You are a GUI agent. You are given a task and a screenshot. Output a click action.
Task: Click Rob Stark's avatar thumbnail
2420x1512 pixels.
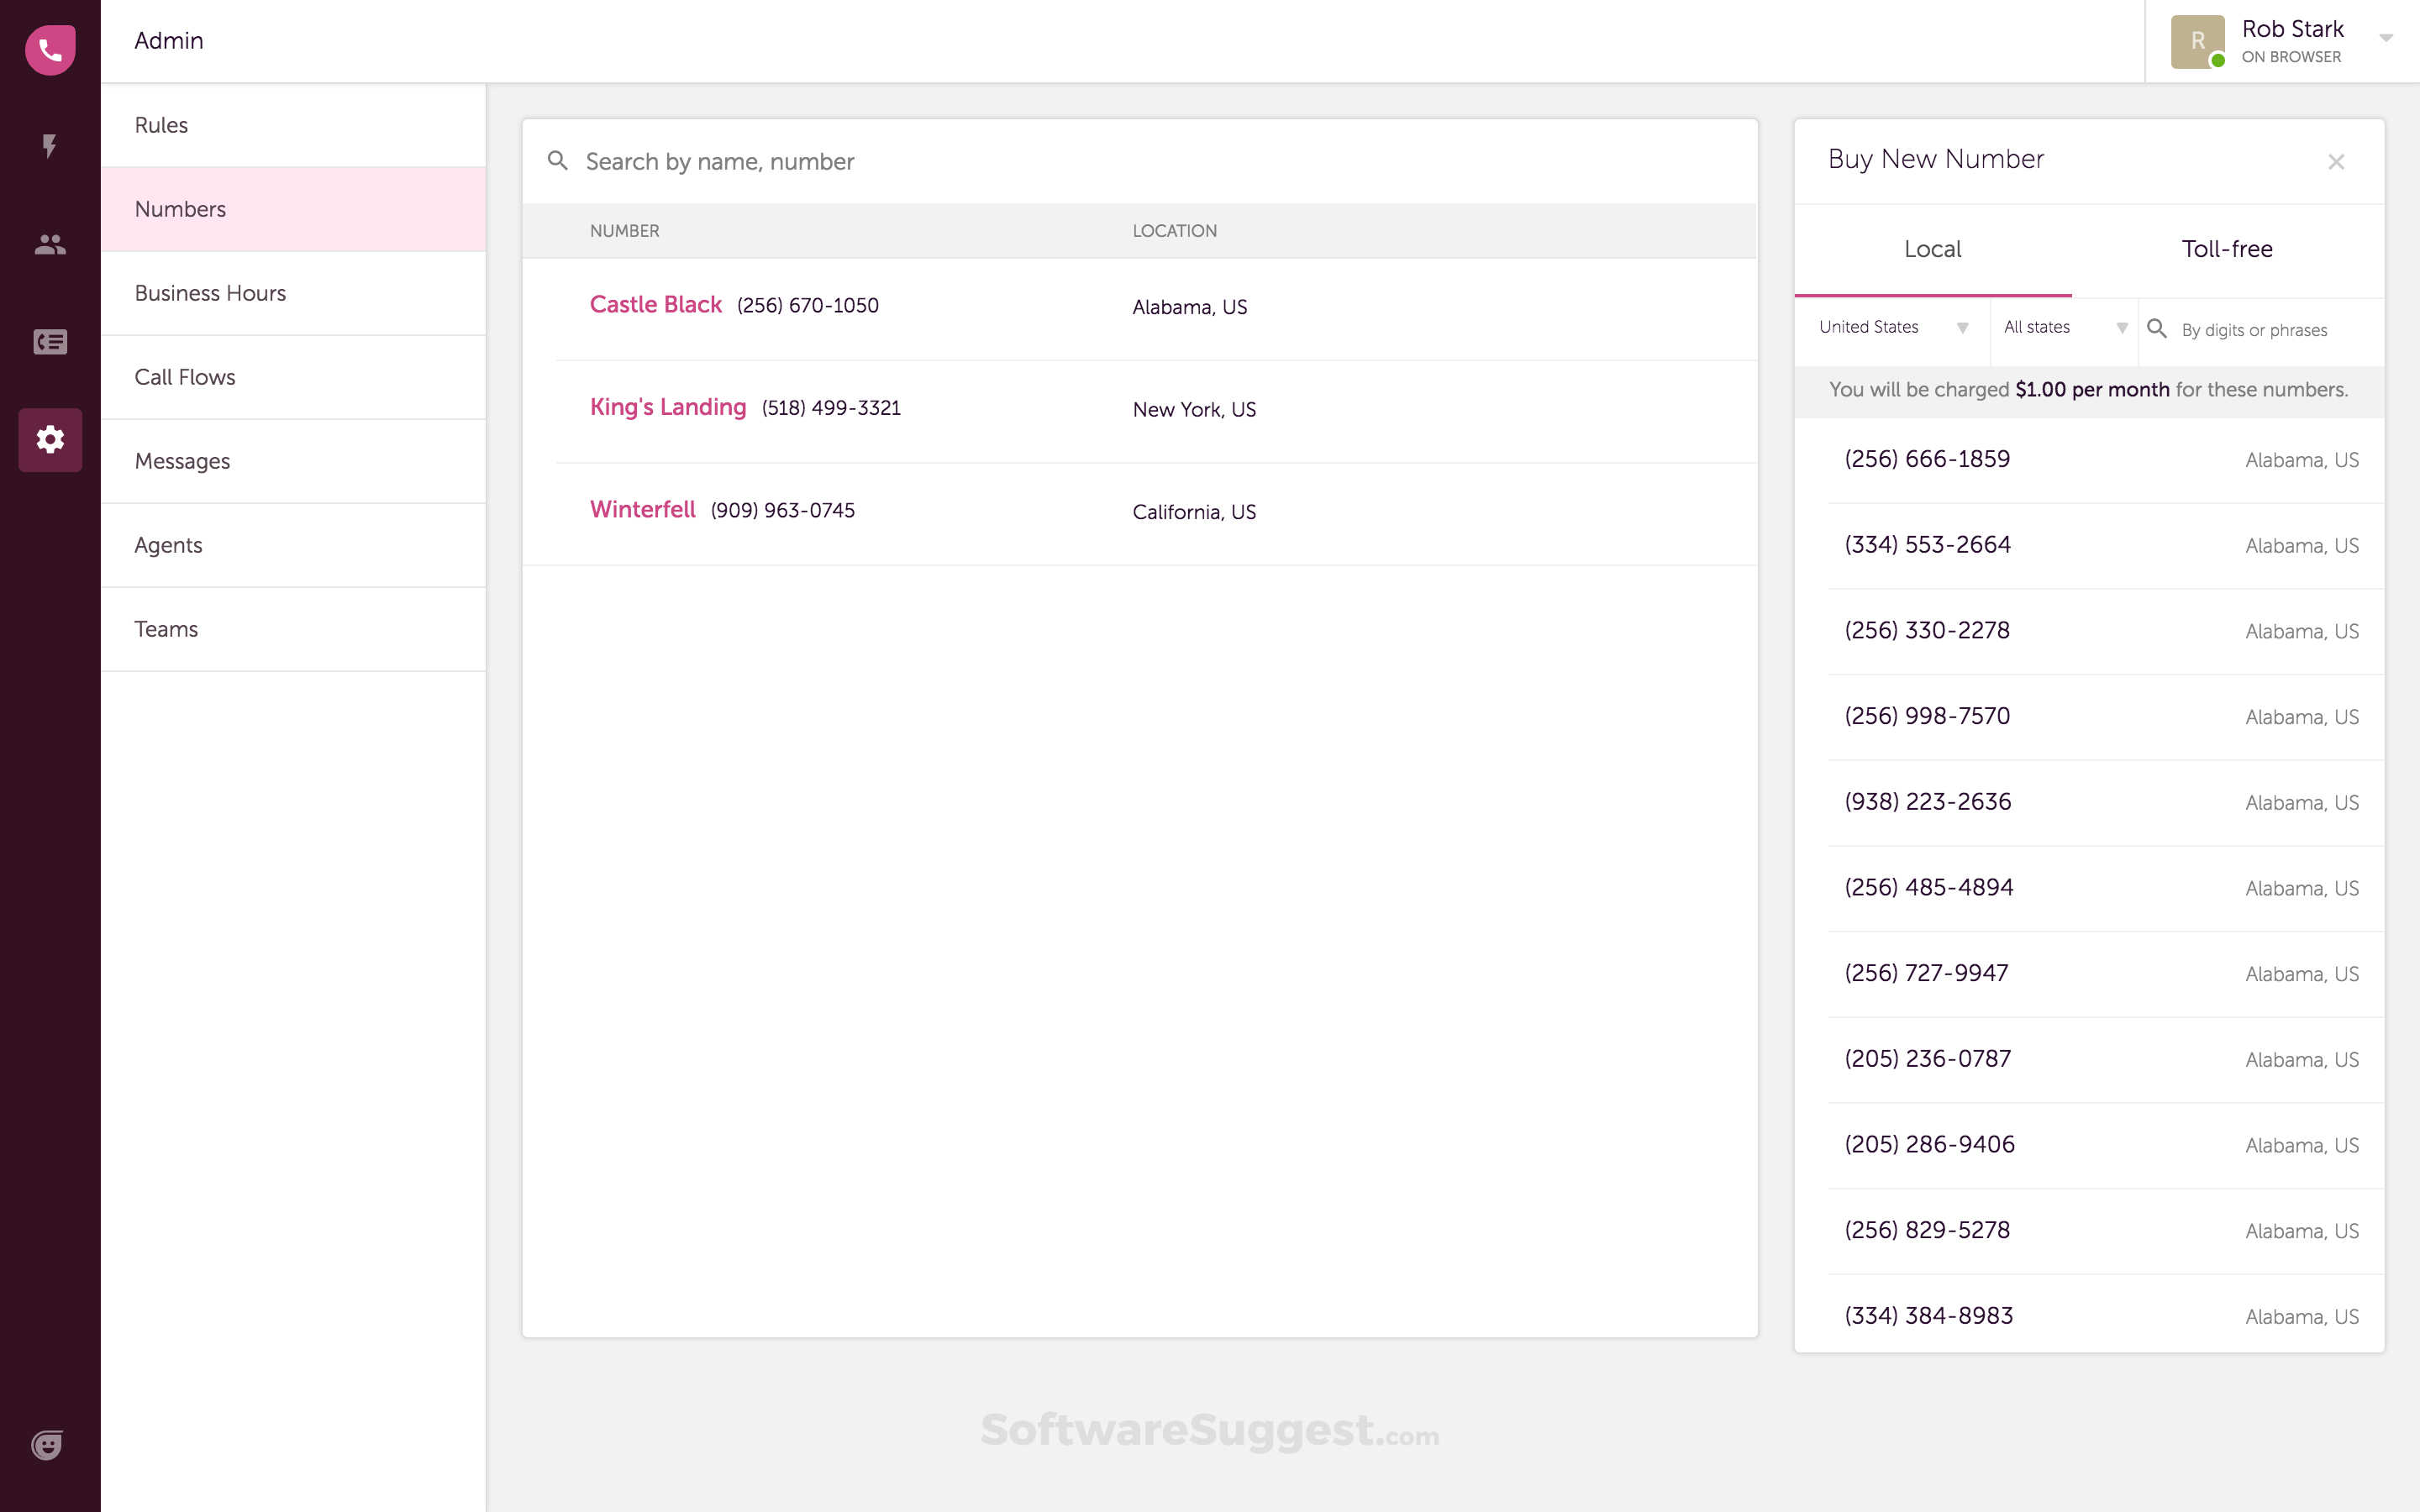click(x=2196, y=42)
